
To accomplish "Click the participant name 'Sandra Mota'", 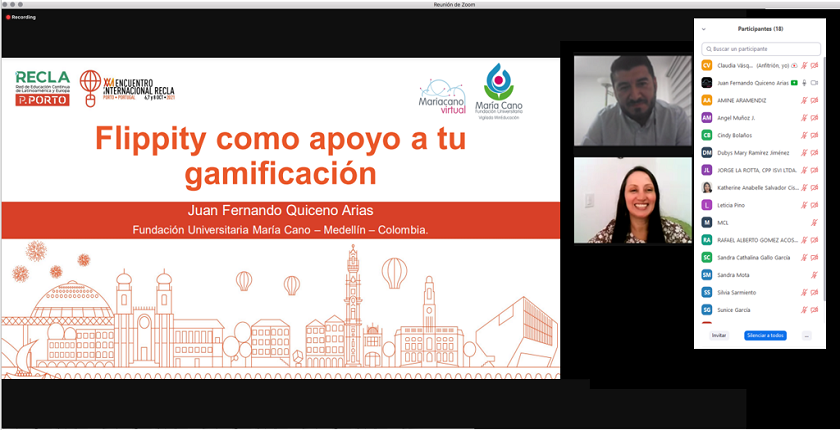I will coord(733,275).
